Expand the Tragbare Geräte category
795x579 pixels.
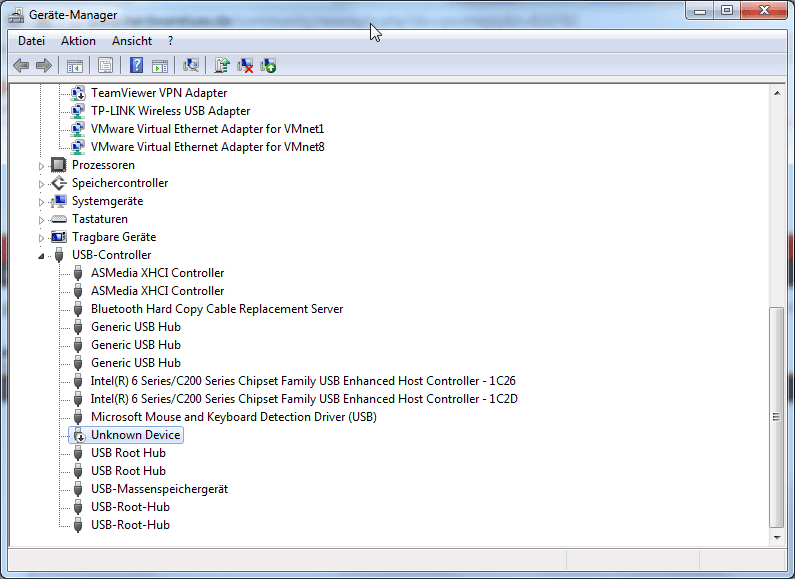coord(42,238)
